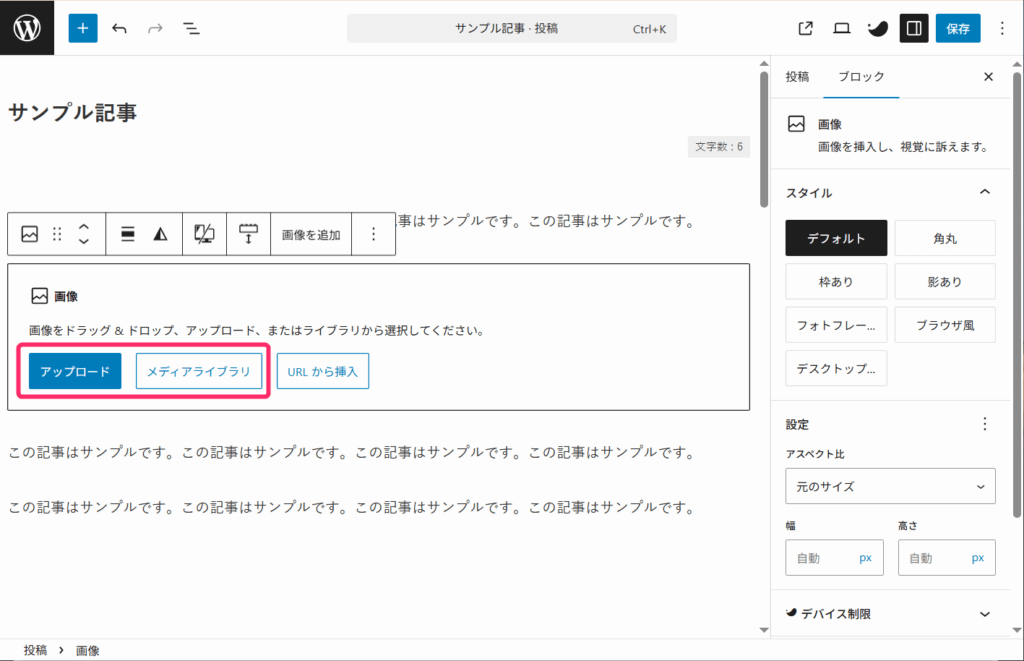Click the image icon in placeholder heading

(39, 296)
